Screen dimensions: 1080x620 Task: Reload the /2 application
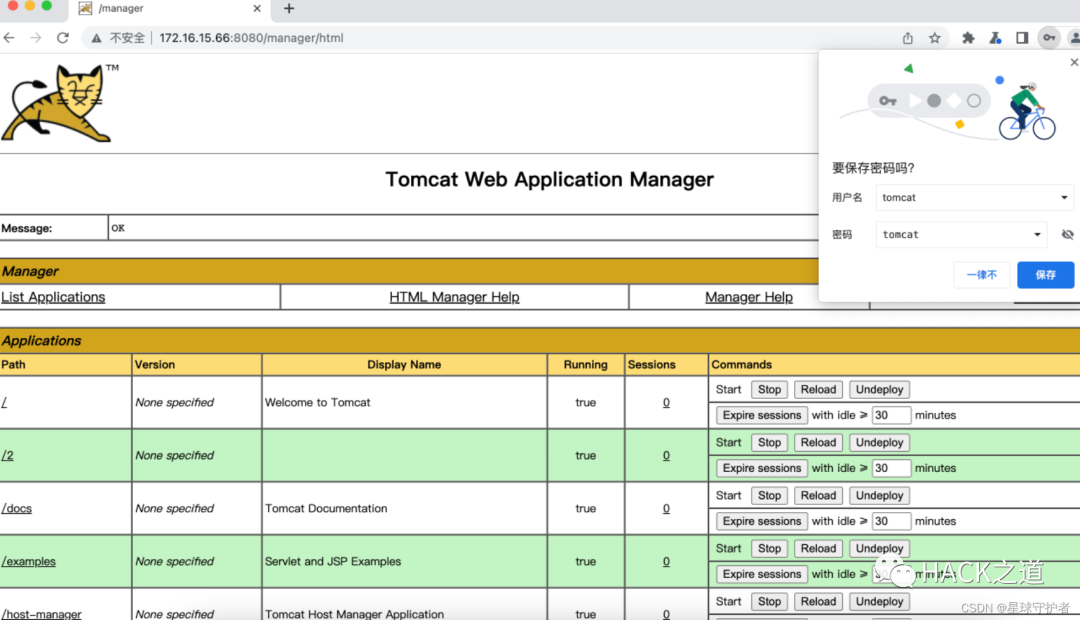tap(818, 442)
